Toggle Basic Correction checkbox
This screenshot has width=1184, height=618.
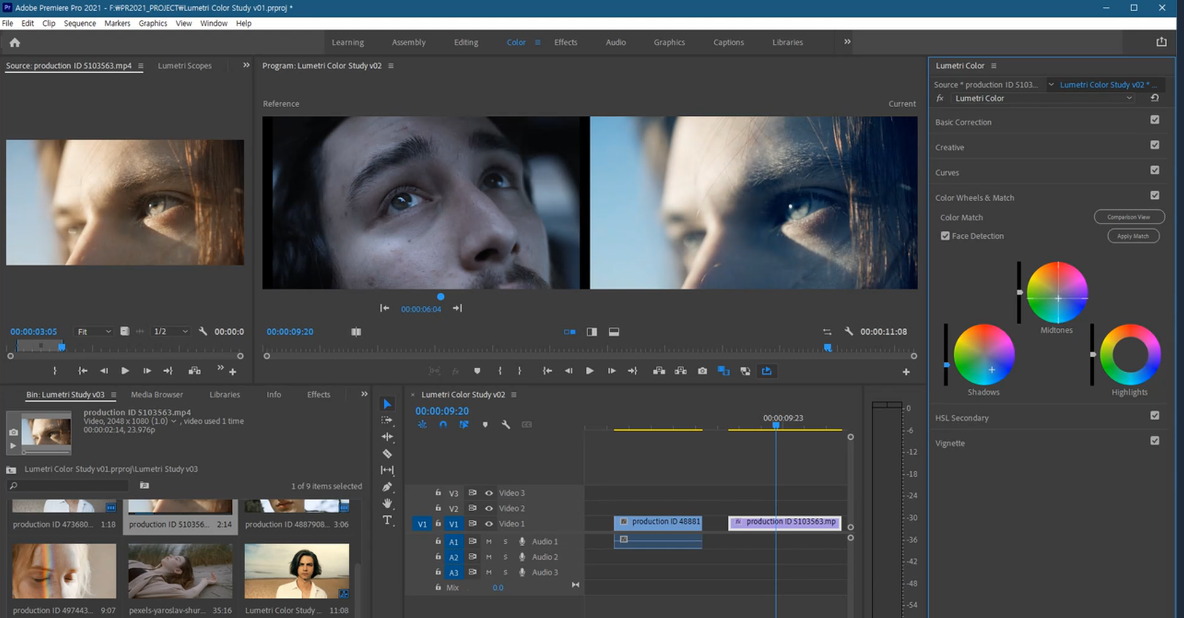(x=1155, y=119)
